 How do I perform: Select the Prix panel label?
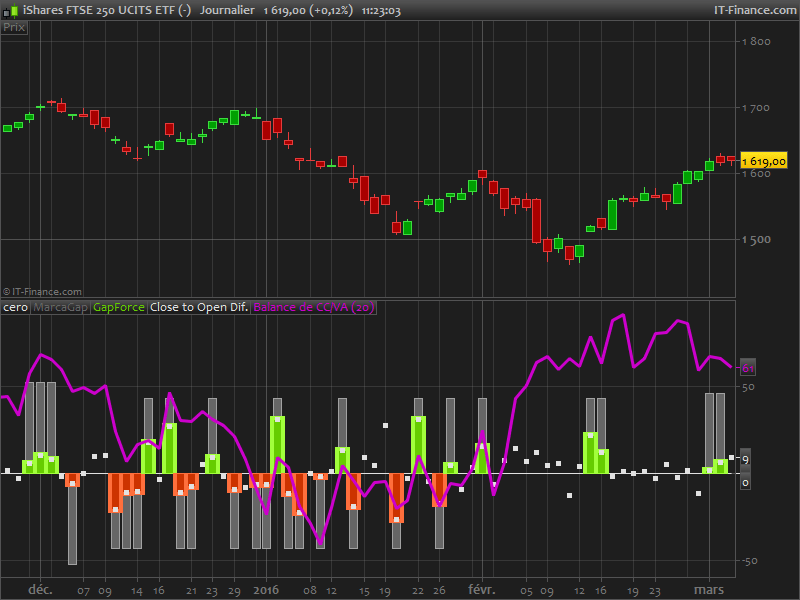pyautogui.click(x=14, y=28)
